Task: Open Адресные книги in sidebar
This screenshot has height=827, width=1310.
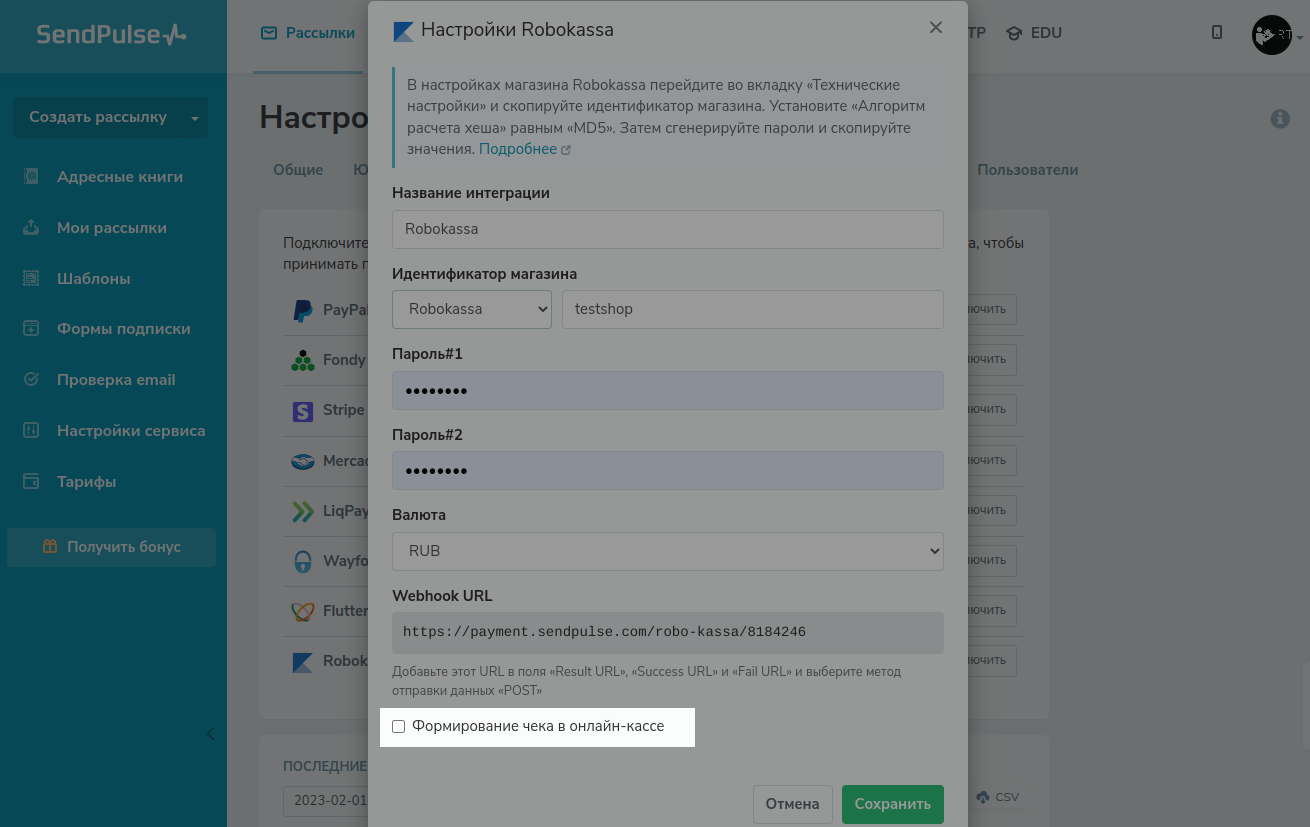Action: pos(120,176)
